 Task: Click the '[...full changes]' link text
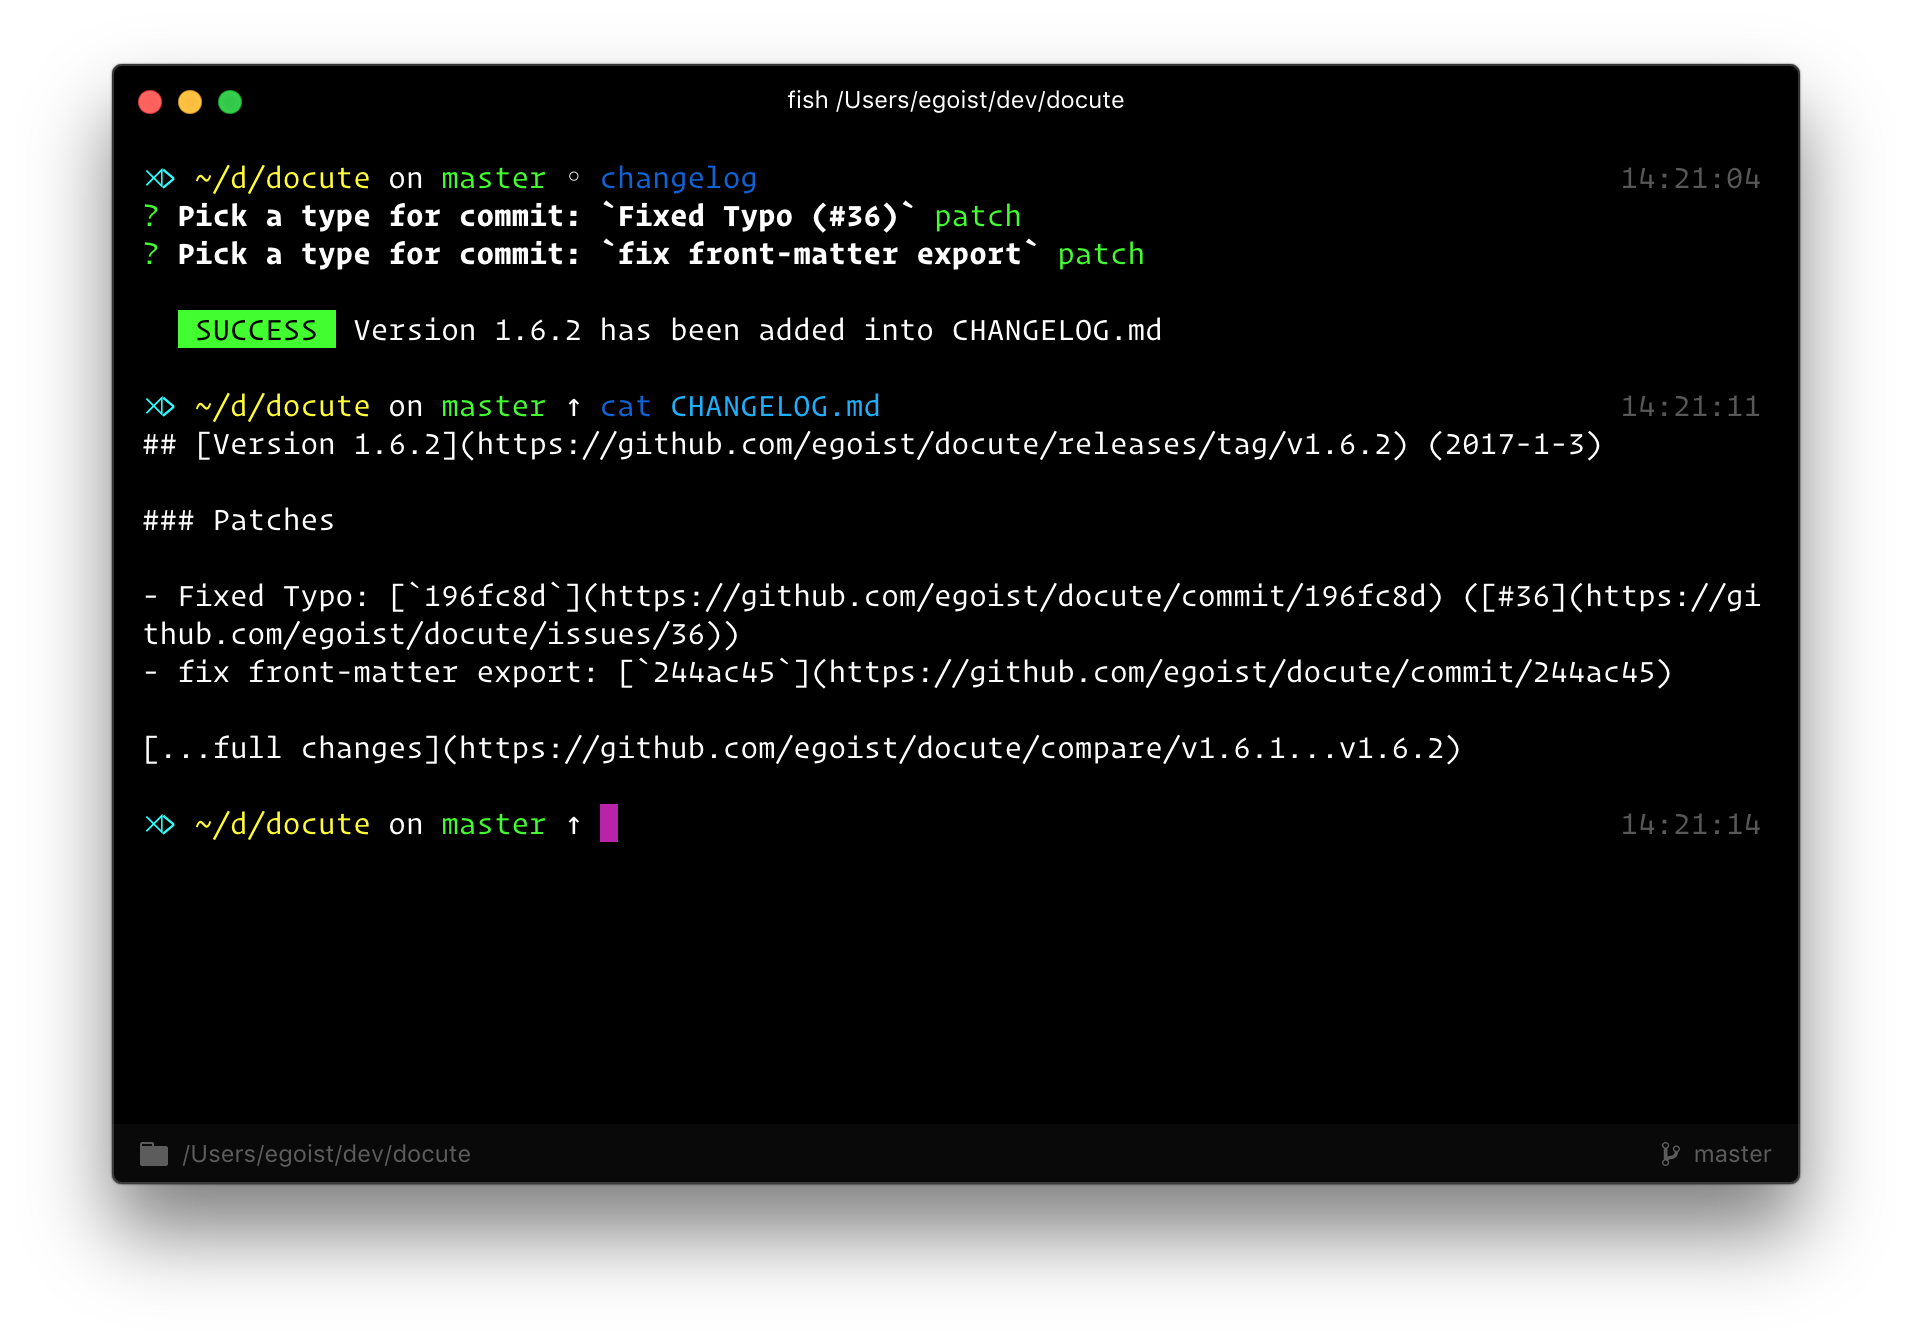click(x=292, y=748)
